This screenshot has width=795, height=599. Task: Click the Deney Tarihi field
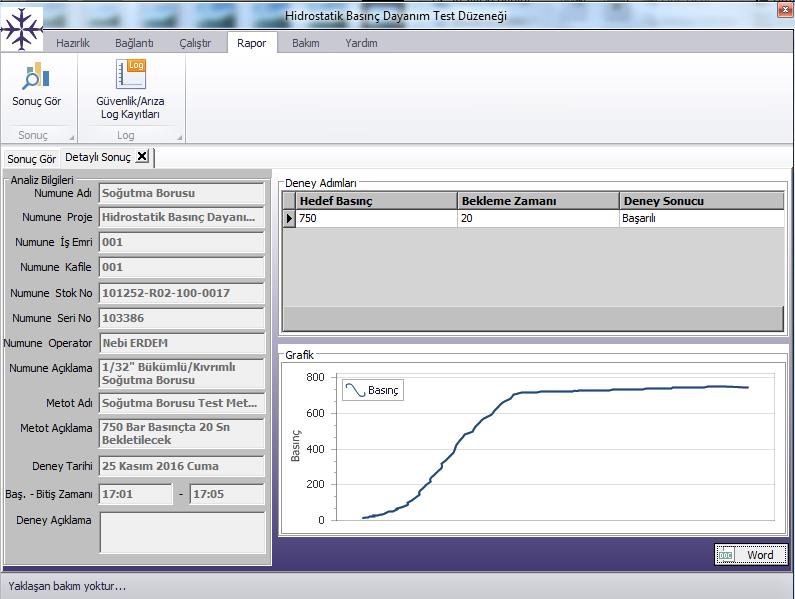182,466
